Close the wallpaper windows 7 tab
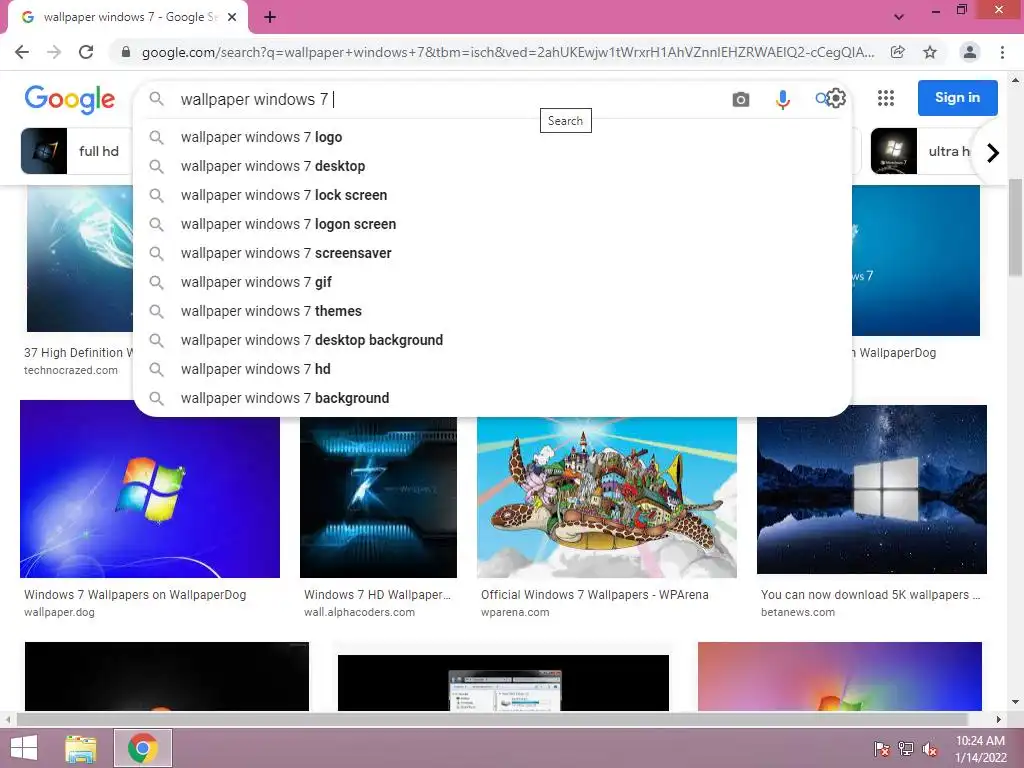The height and width of the screenshot is (768, 1024). 232,17
